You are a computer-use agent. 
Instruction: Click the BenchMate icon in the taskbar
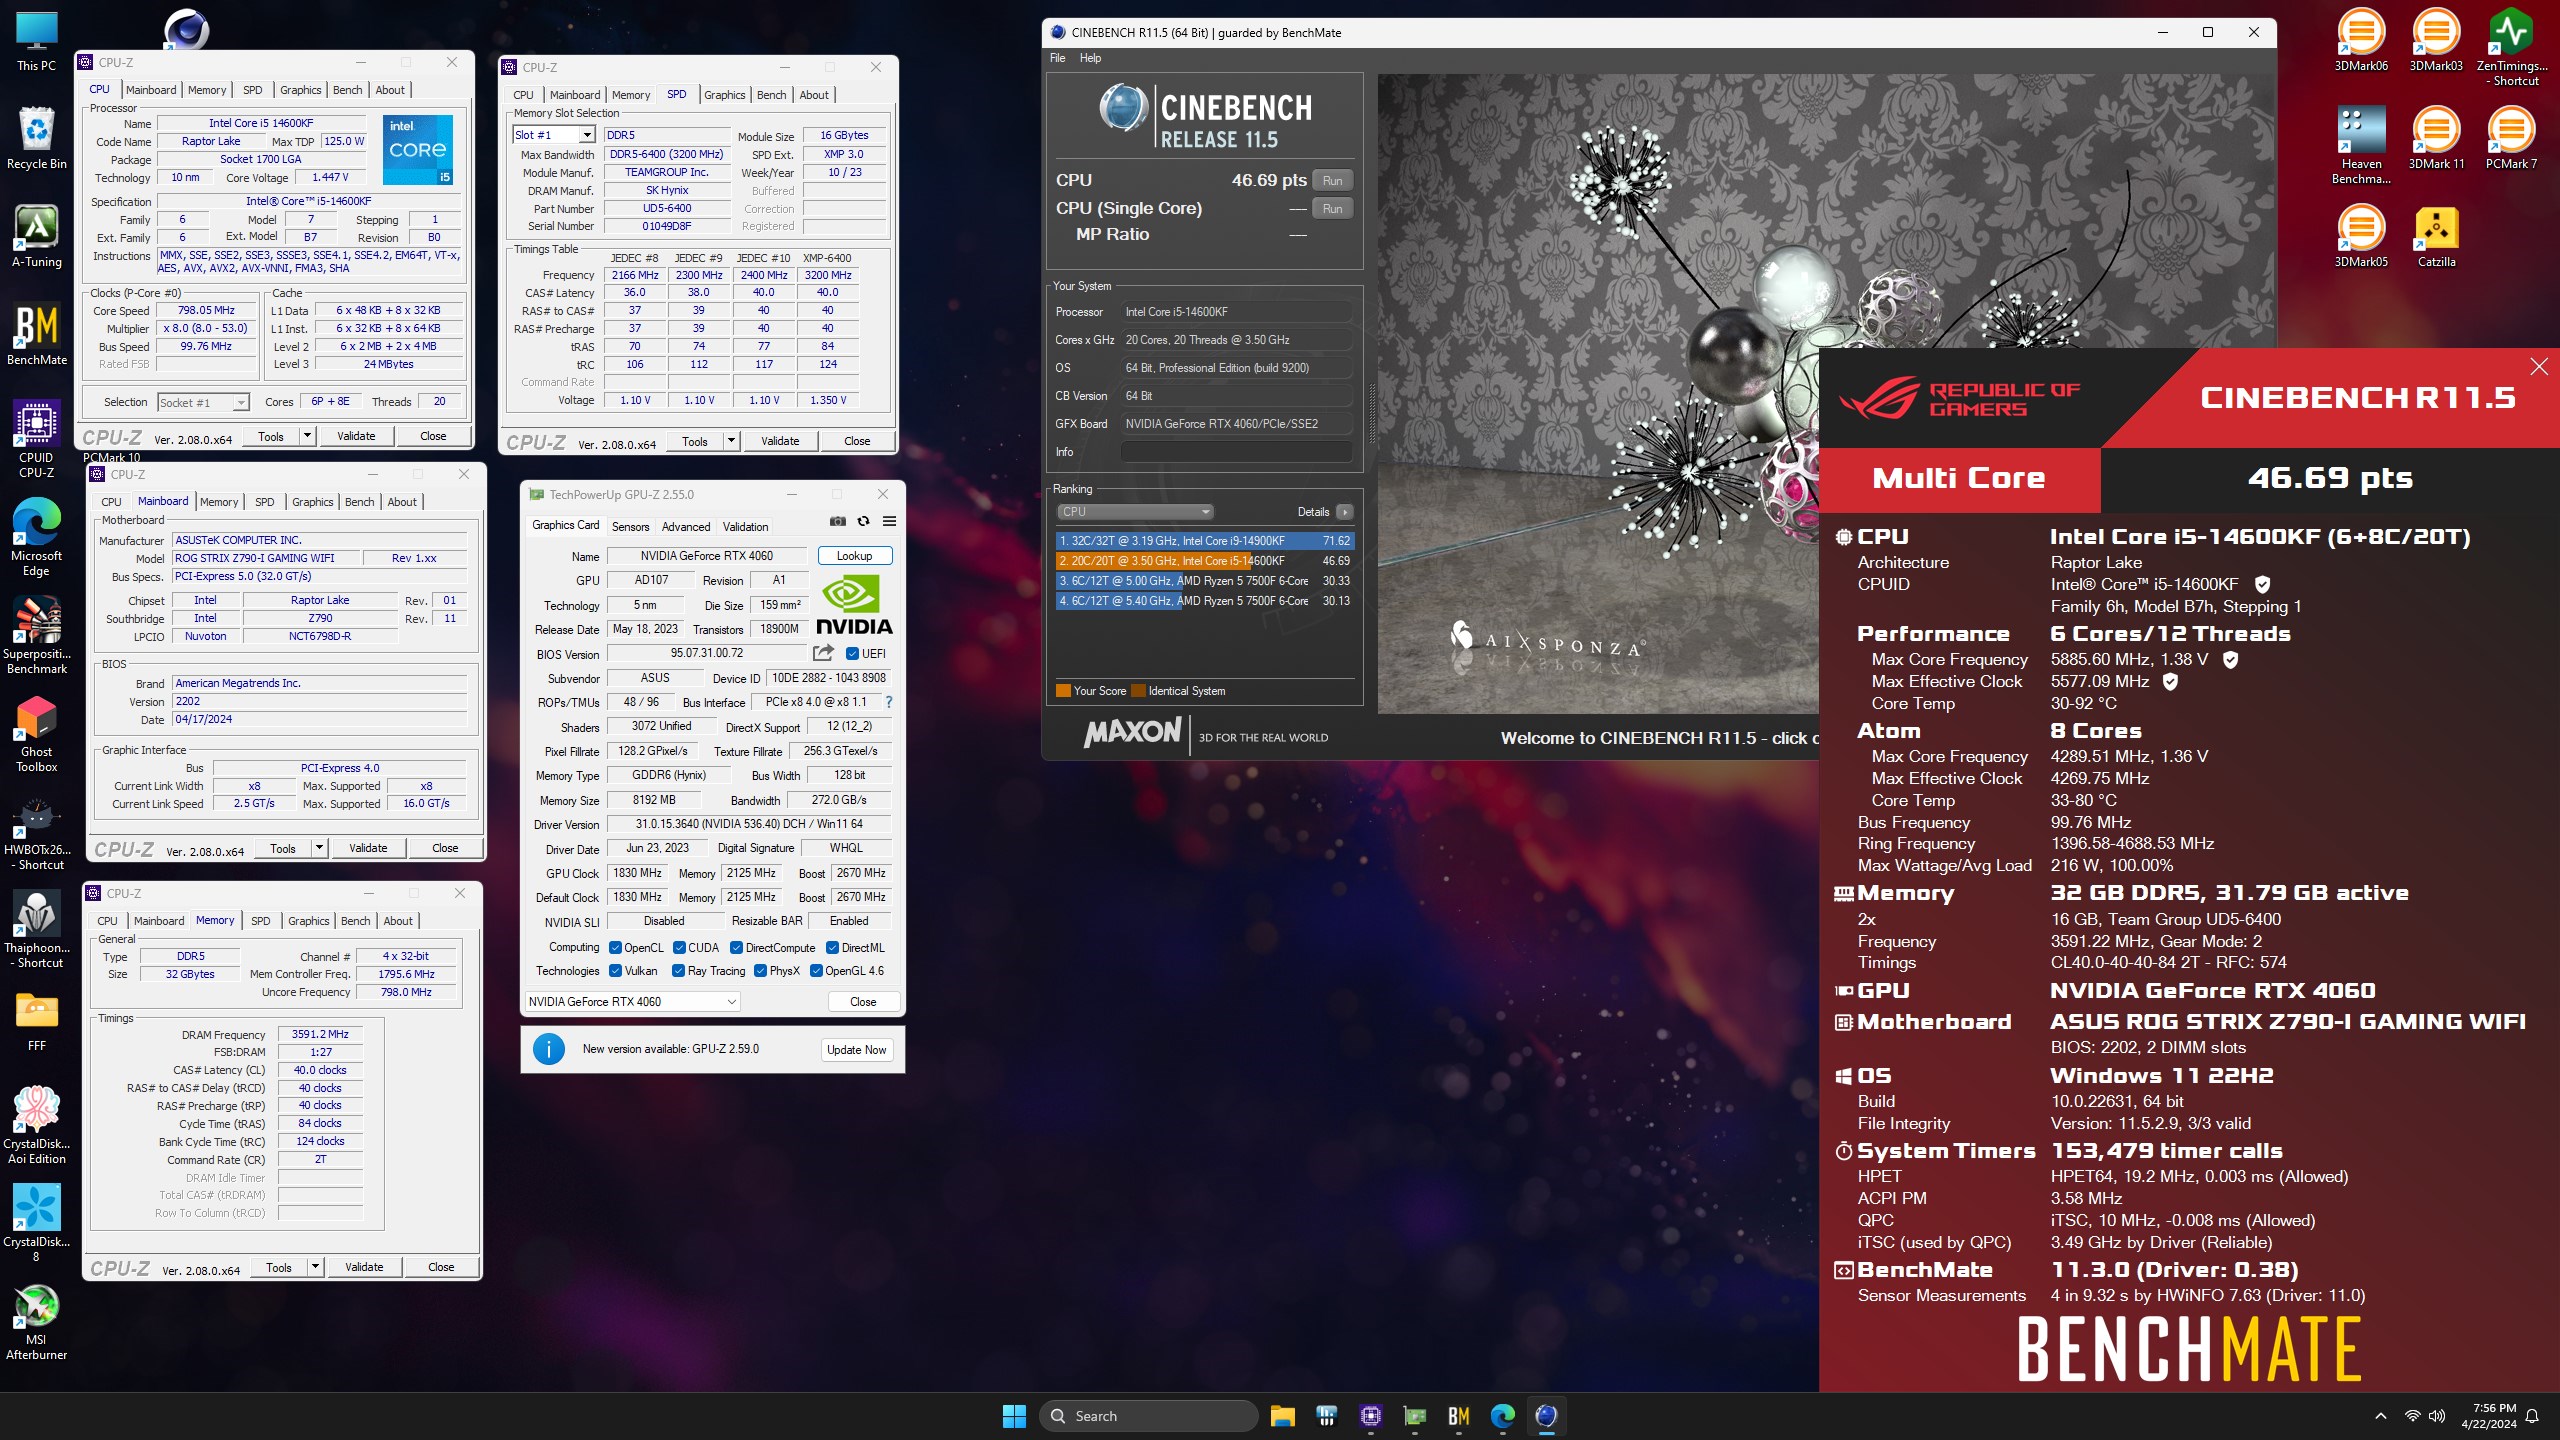[1459, 1416]
